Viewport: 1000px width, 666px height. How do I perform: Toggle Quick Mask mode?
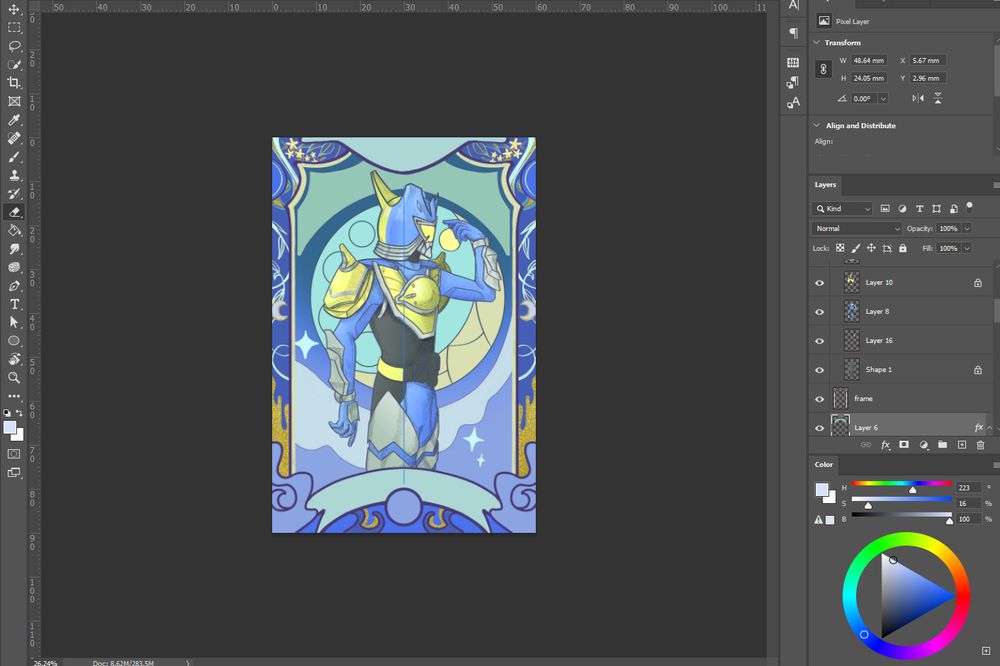tap(14, 454)
